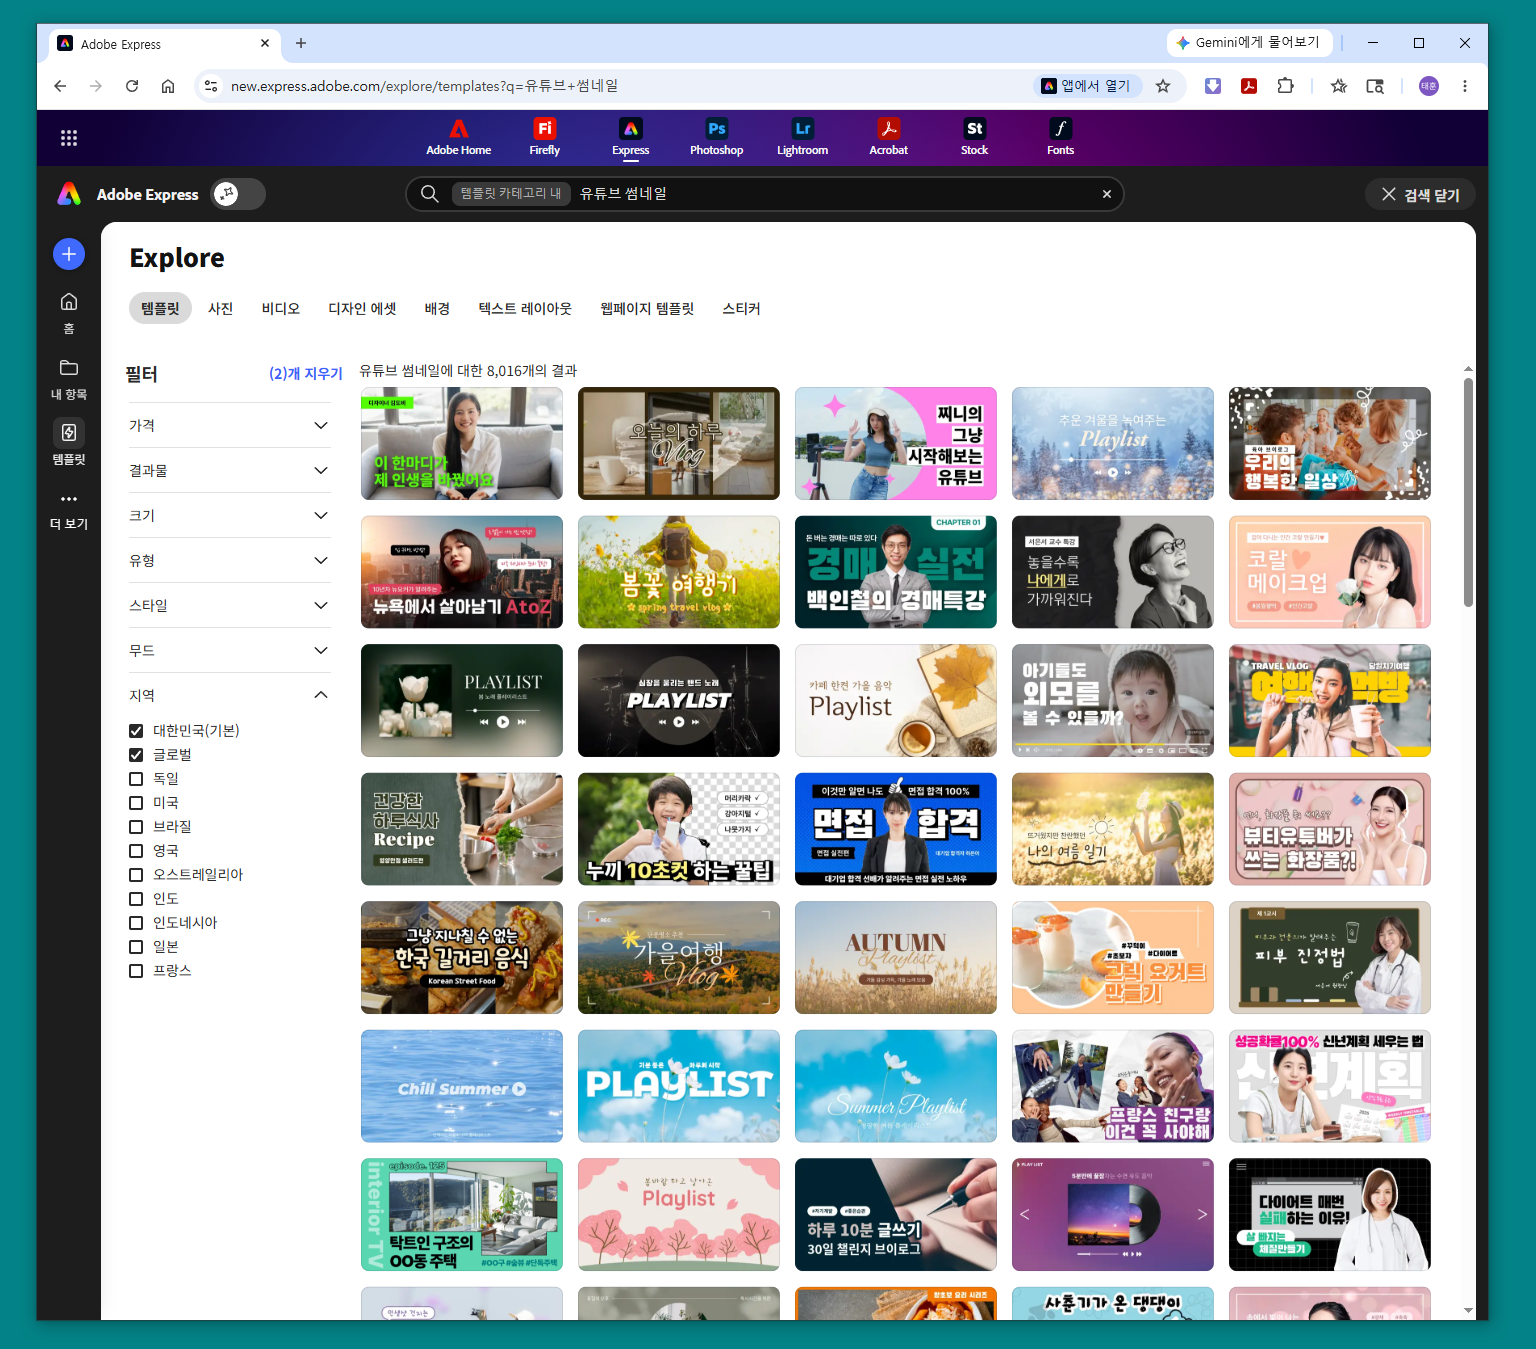Click the blue plus create button
The image size is (1536, 1349).
(x=69, y=254)
